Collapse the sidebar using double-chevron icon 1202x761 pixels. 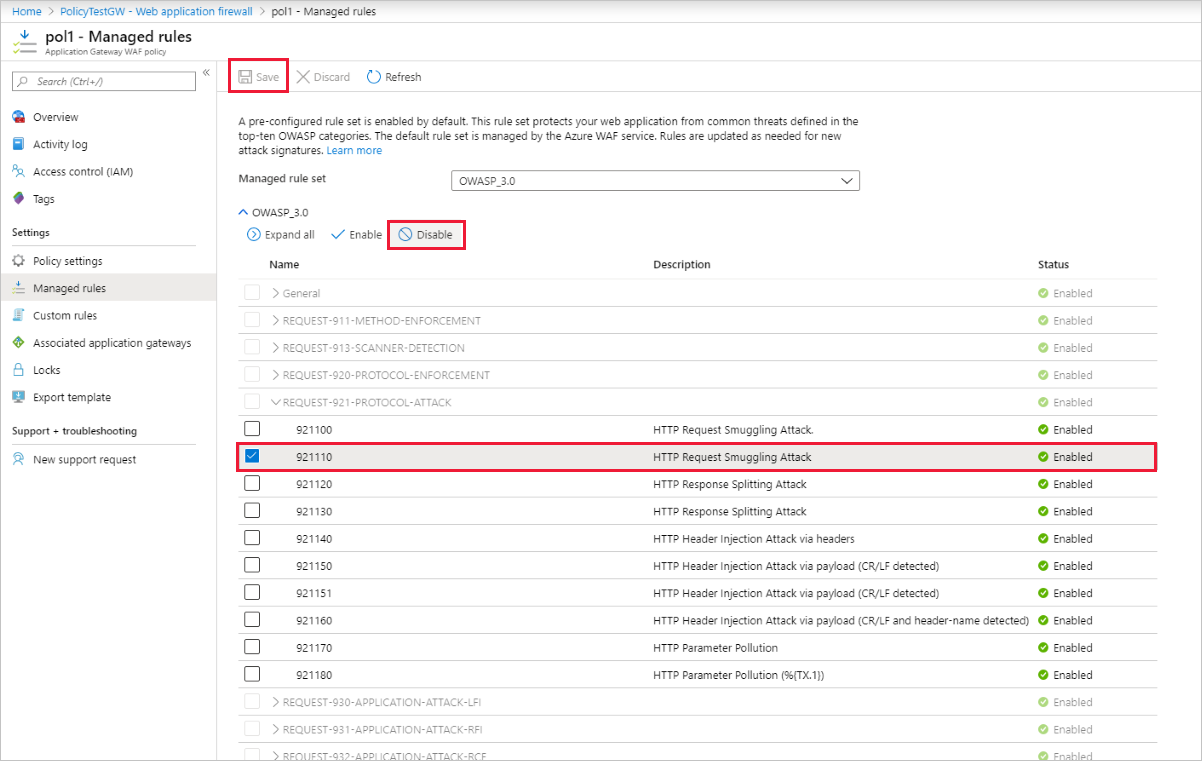pyautogui.click(x=206, y=73)
